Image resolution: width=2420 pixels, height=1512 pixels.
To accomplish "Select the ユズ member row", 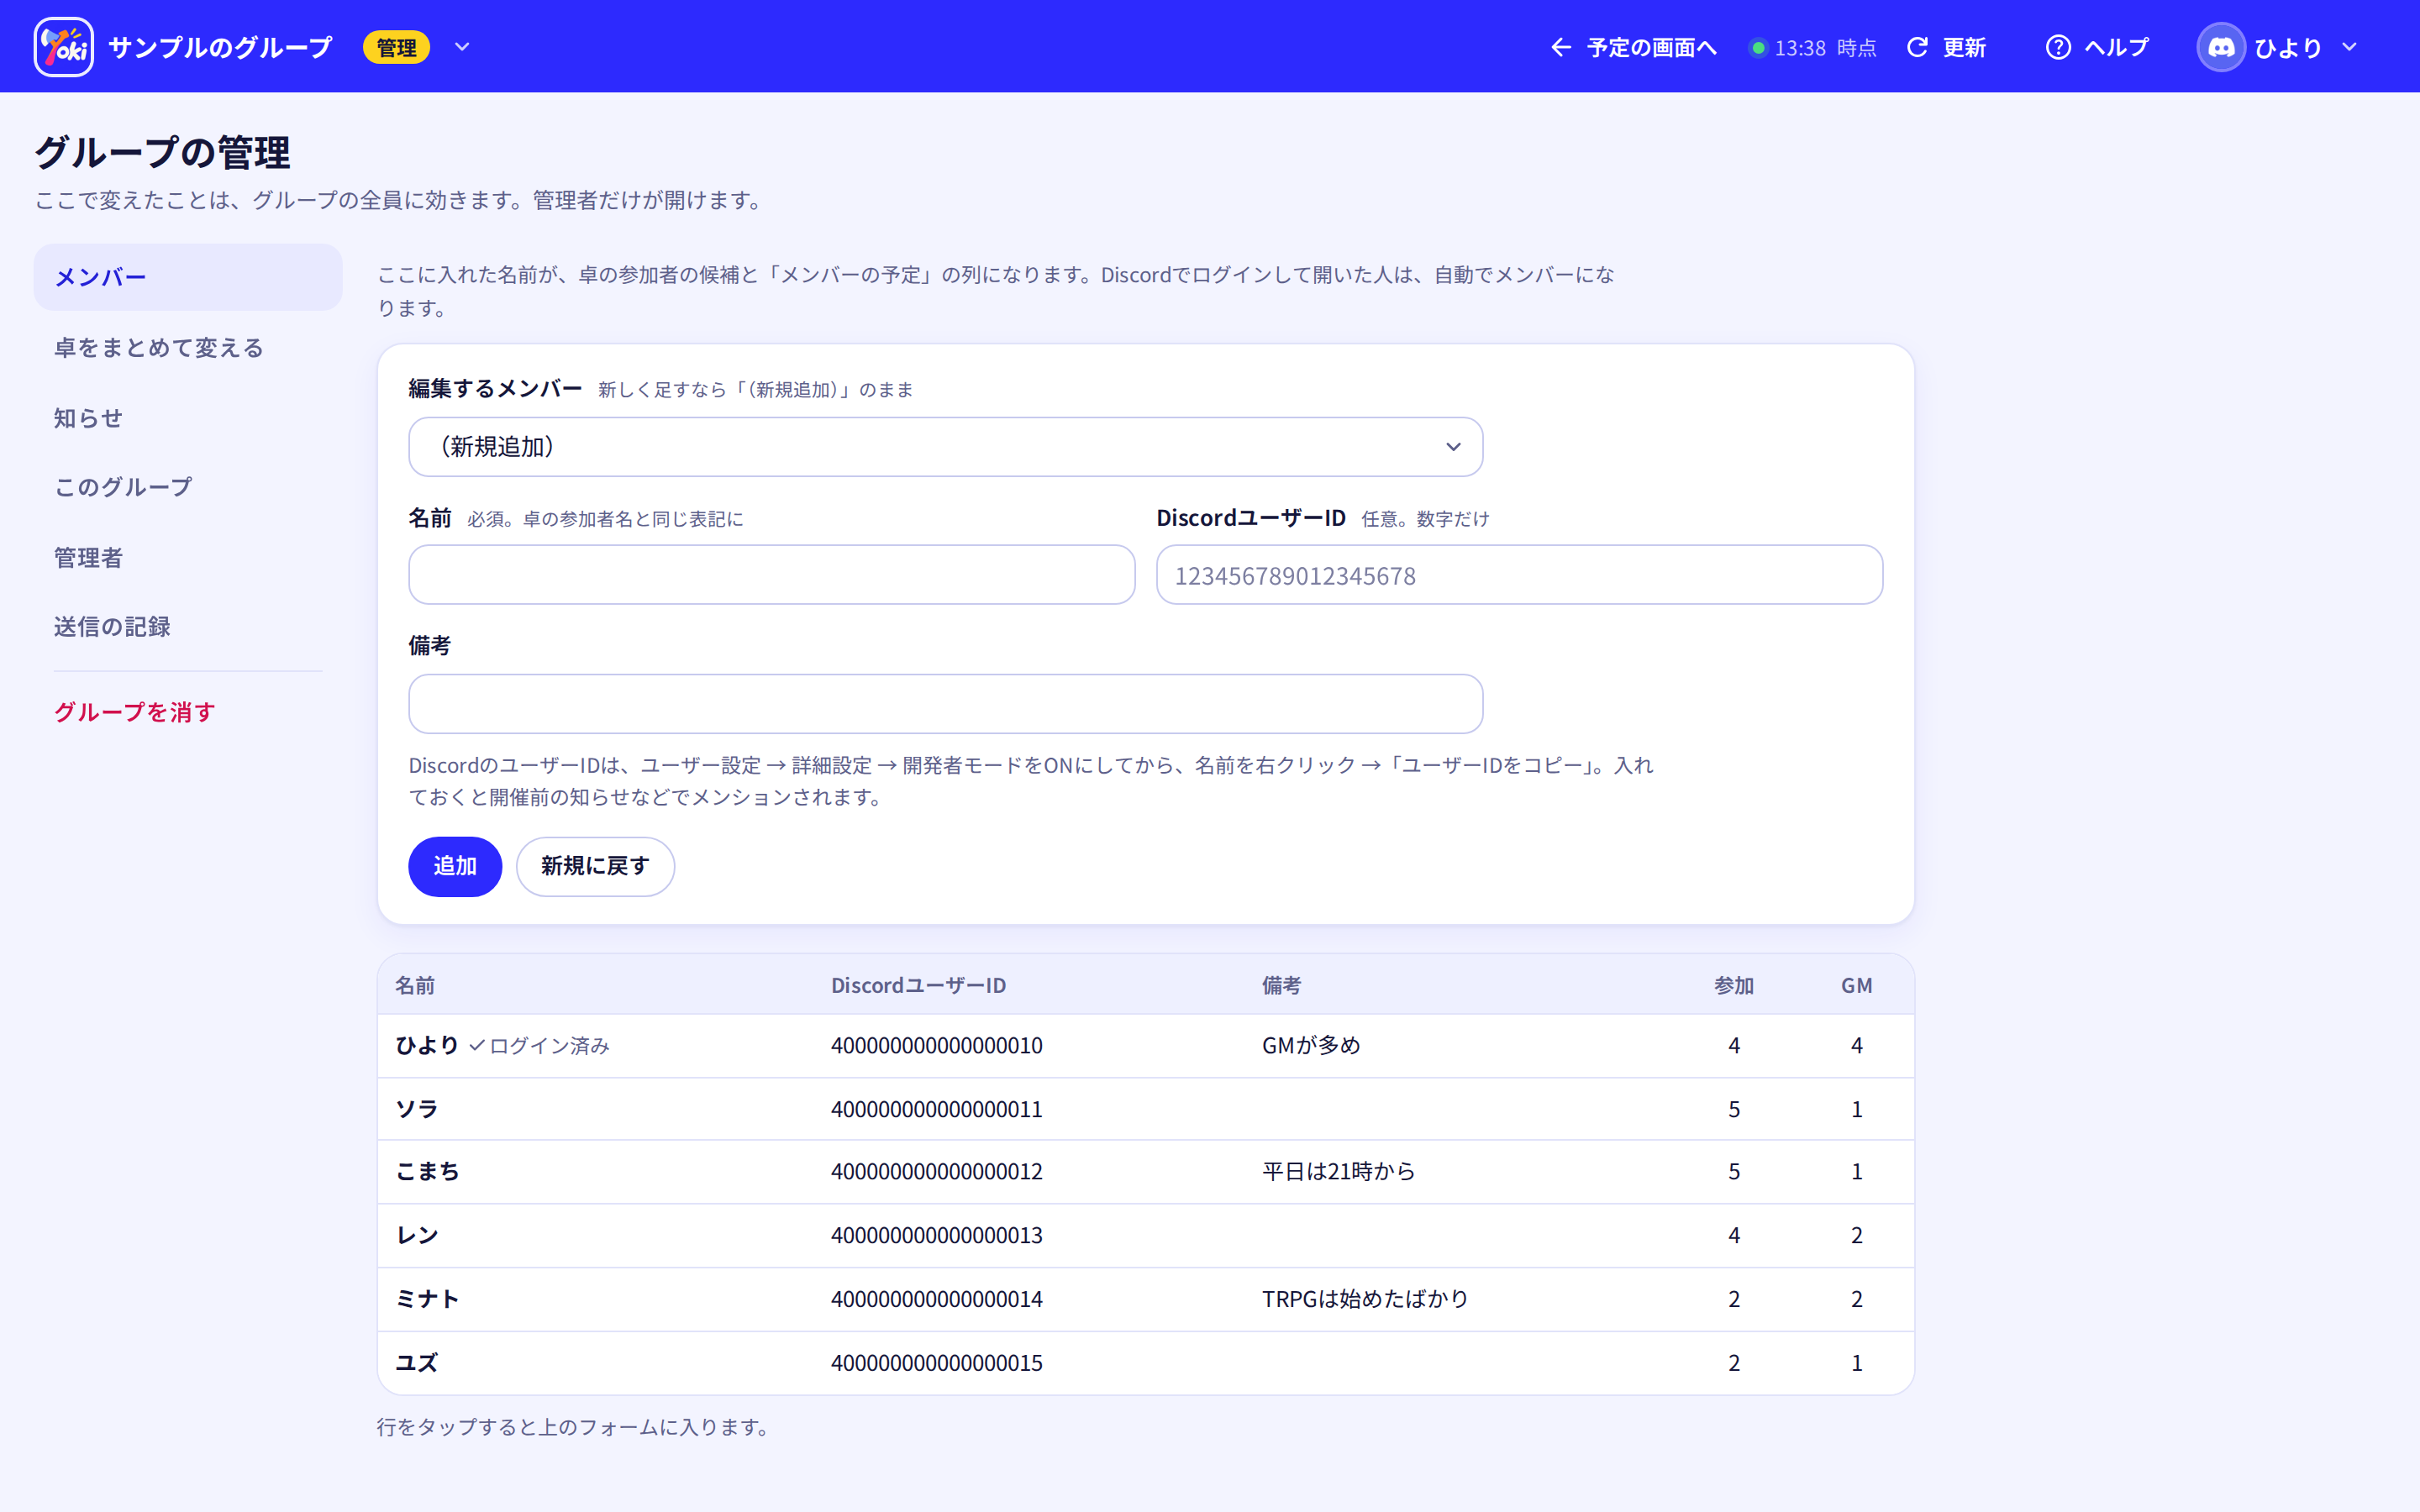I will 1145,1363.
